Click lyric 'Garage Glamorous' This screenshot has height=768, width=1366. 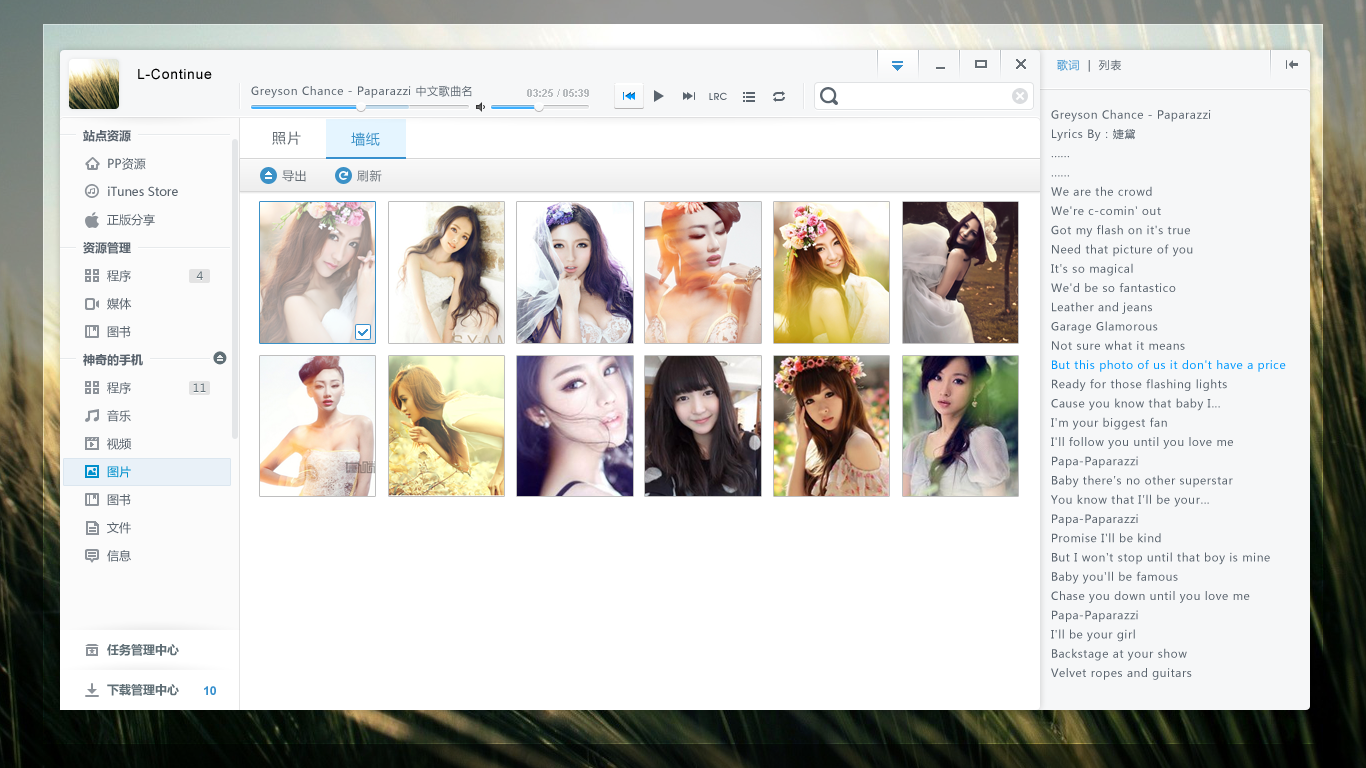pos(1104,327)
